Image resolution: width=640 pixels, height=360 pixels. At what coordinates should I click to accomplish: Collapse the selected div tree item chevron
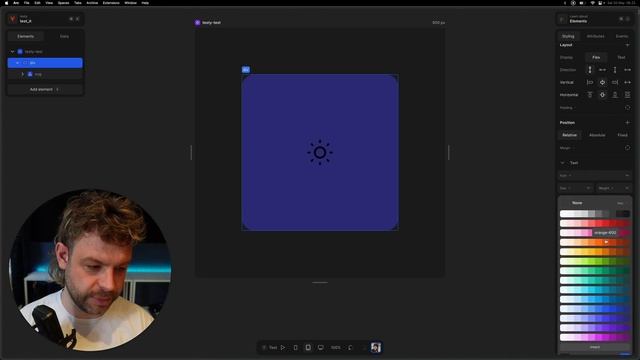click(17, 63)
